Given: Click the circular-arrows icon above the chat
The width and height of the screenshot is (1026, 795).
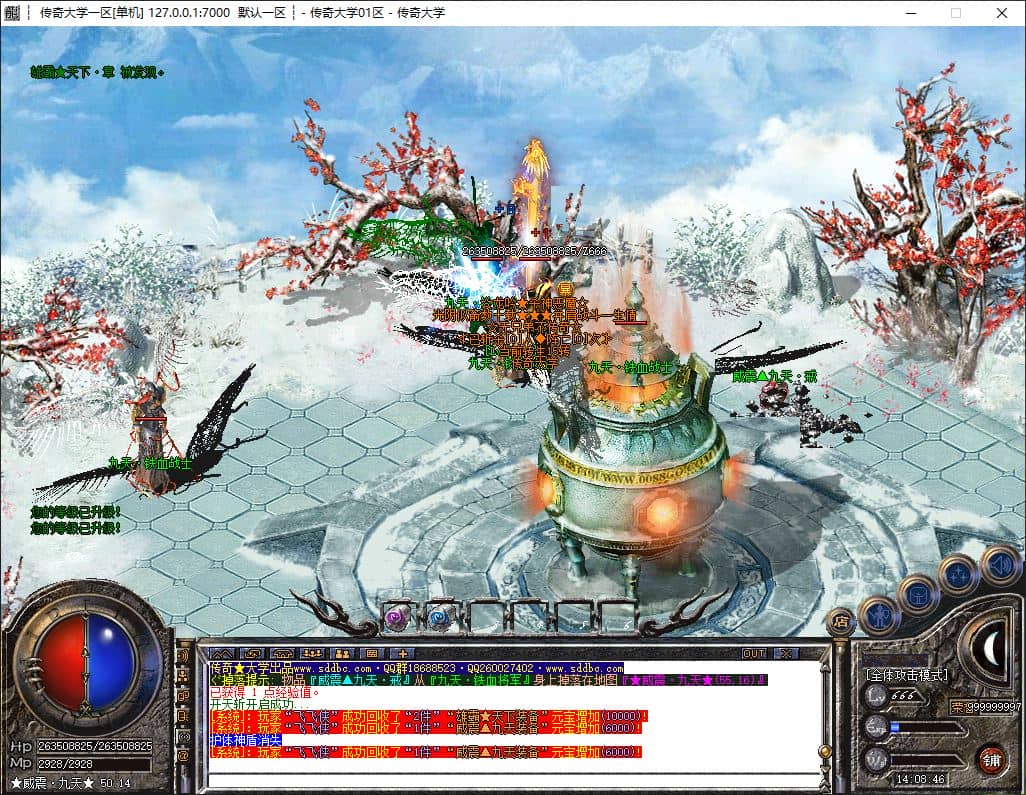Looking at the screenshot, I should pyautogui.click(x=253, y=653).
